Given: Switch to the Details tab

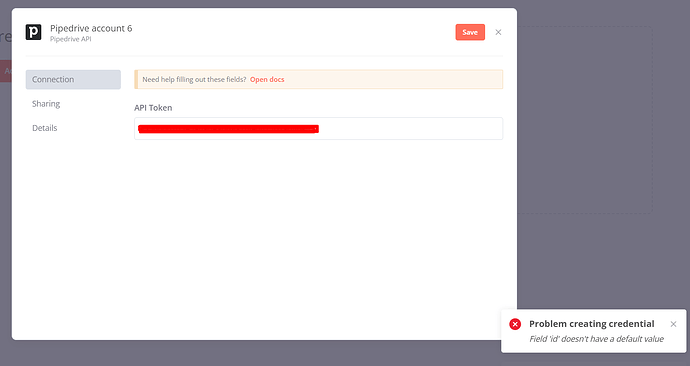Looking at the screenshot, I should point(44,128).
